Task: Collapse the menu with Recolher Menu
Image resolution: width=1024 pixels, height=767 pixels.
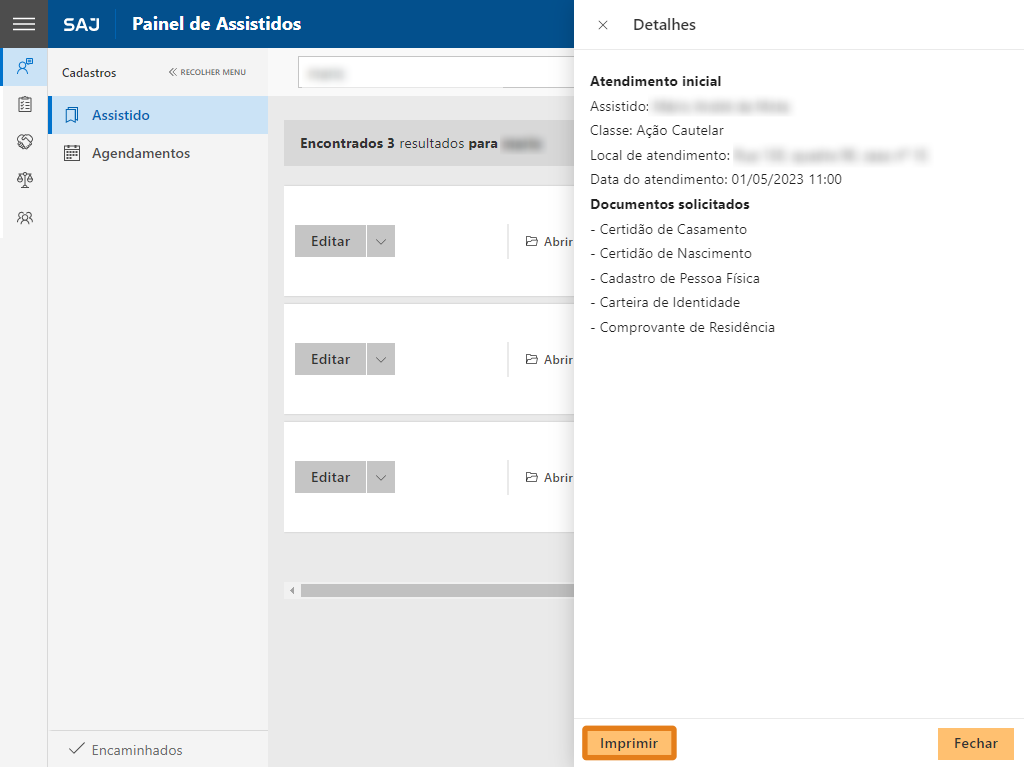Action: (207, 73)
